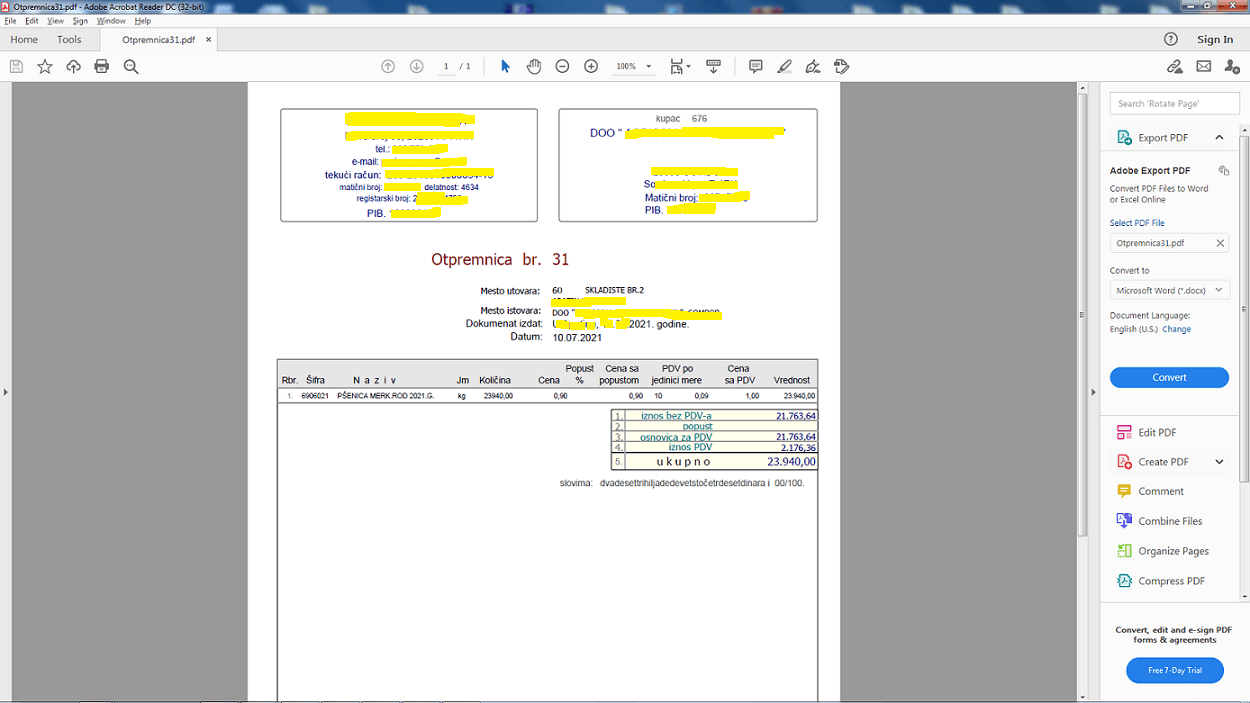Click the current page number field
The width and height of the screenshot is (1250, 703).
pos(446,66)
